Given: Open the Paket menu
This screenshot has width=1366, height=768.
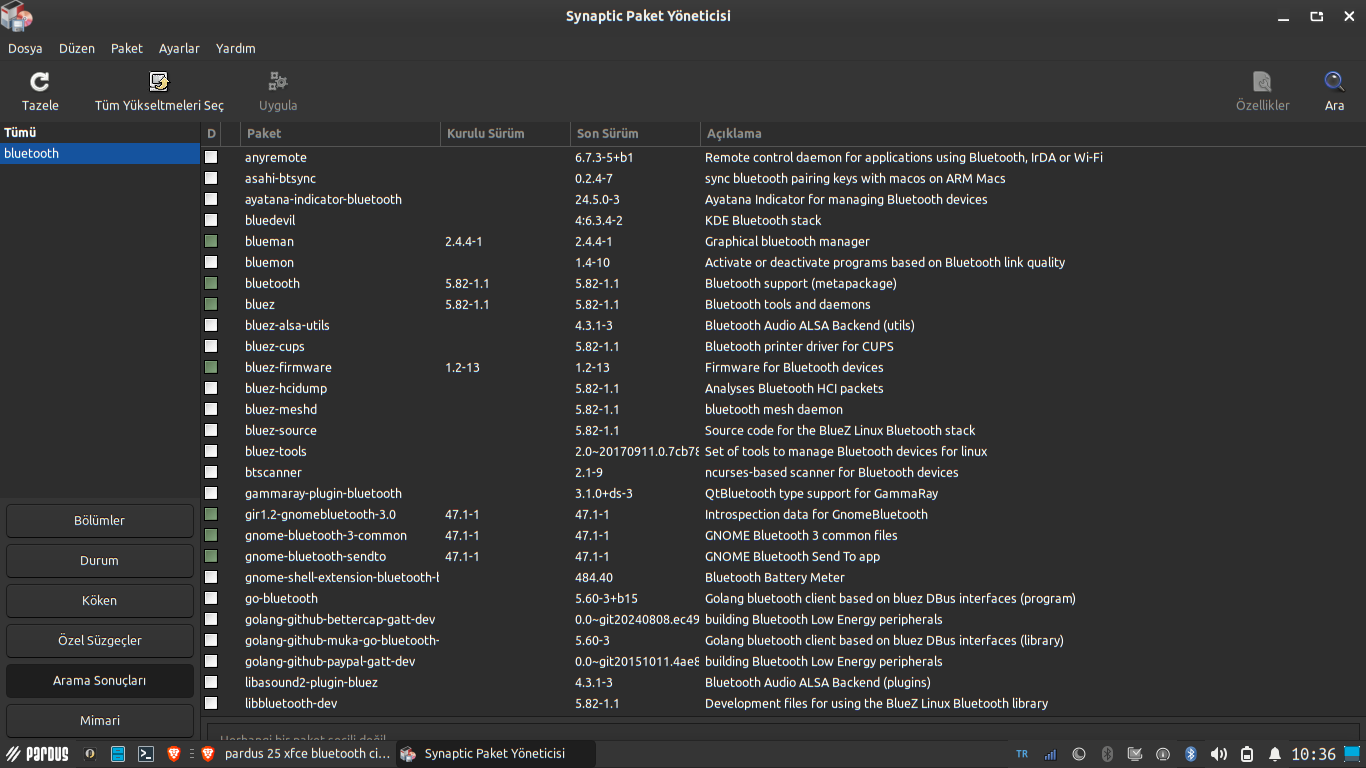Looking at the screenshot, I should pos(127,48).
